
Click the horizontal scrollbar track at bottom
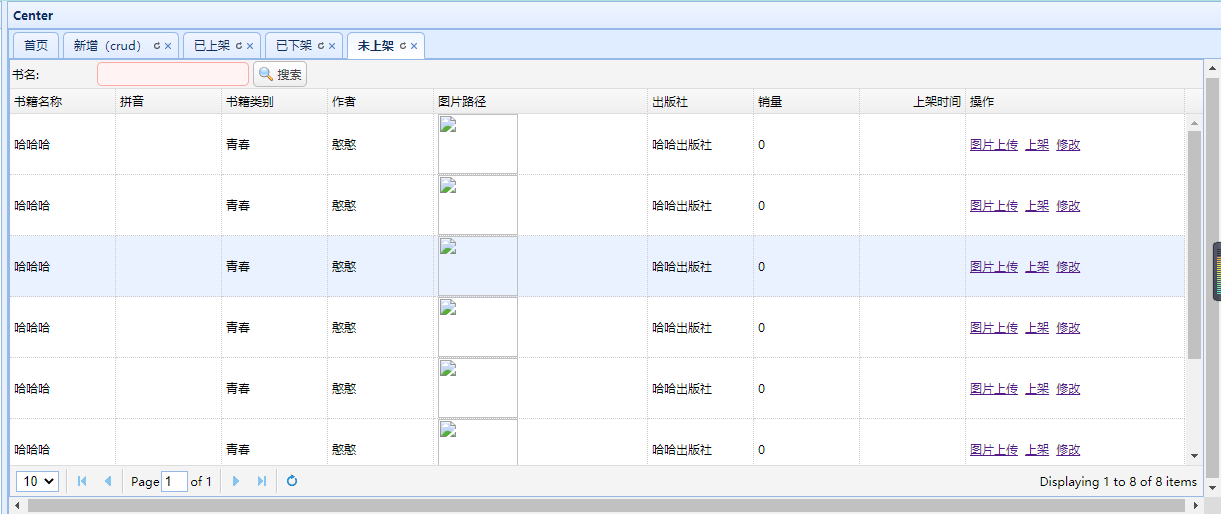[x=606, y=506]
